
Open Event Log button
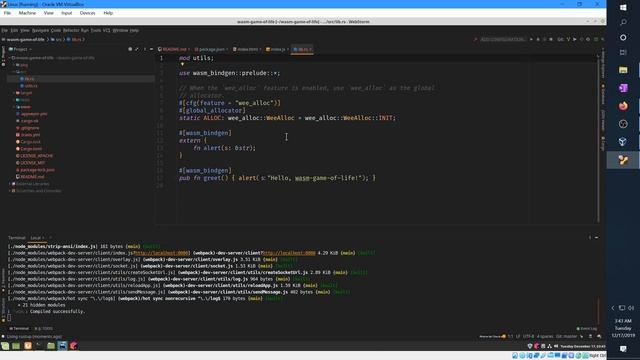pos(587,329)
